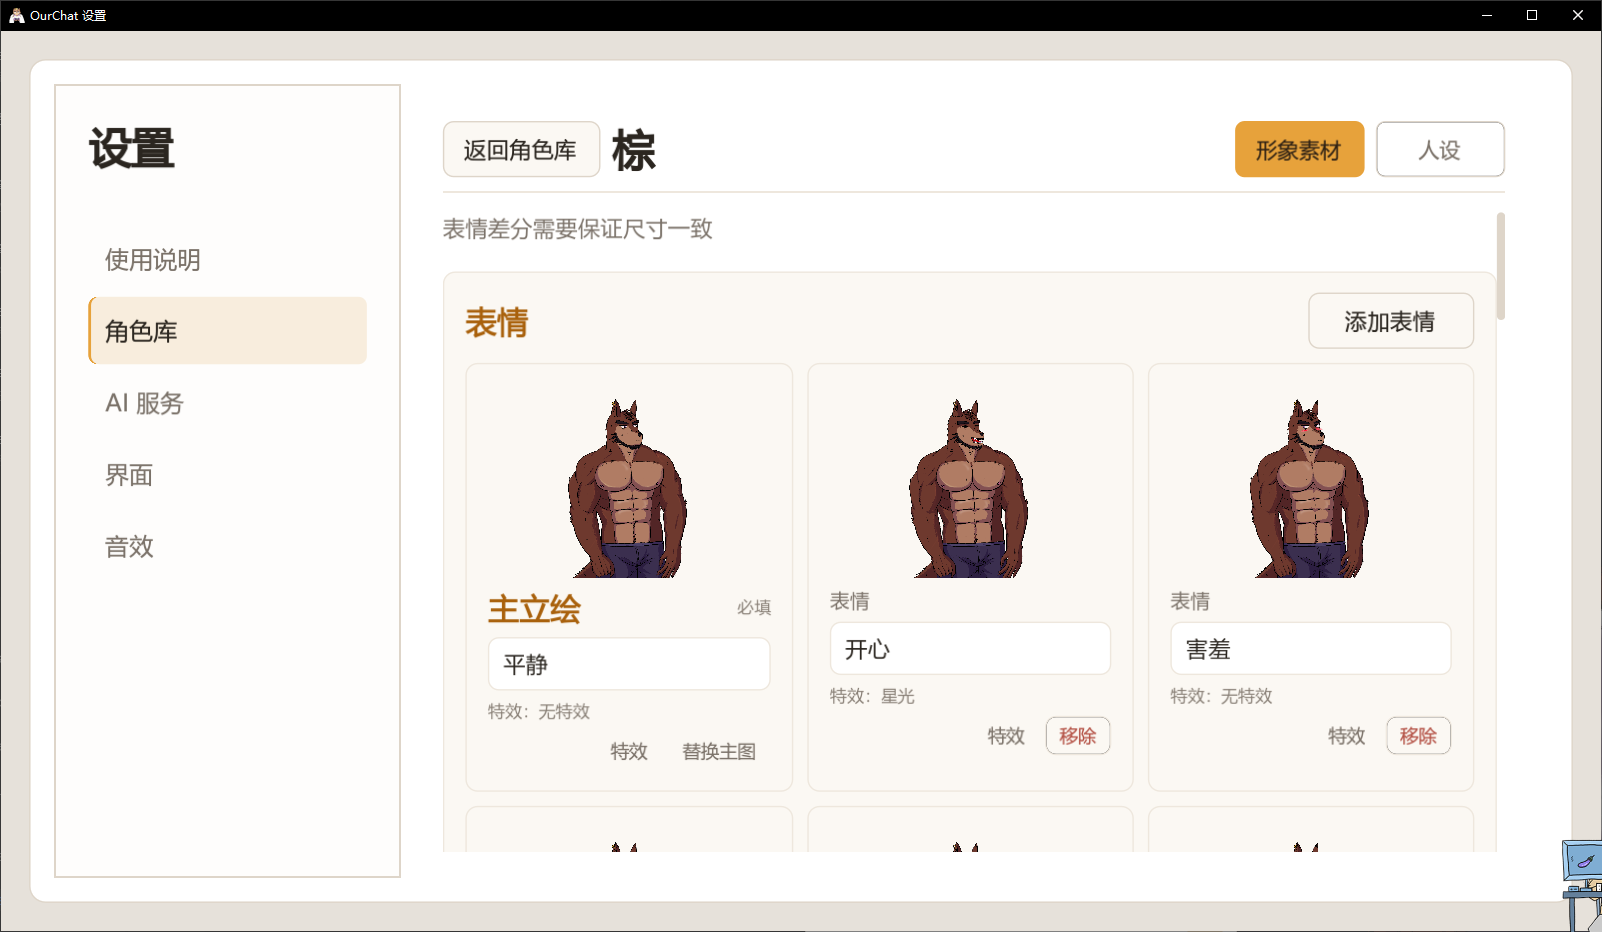
Task: Click the 开心 expression thumbnail
Action: pyautogui.click(x=969, y=488)
